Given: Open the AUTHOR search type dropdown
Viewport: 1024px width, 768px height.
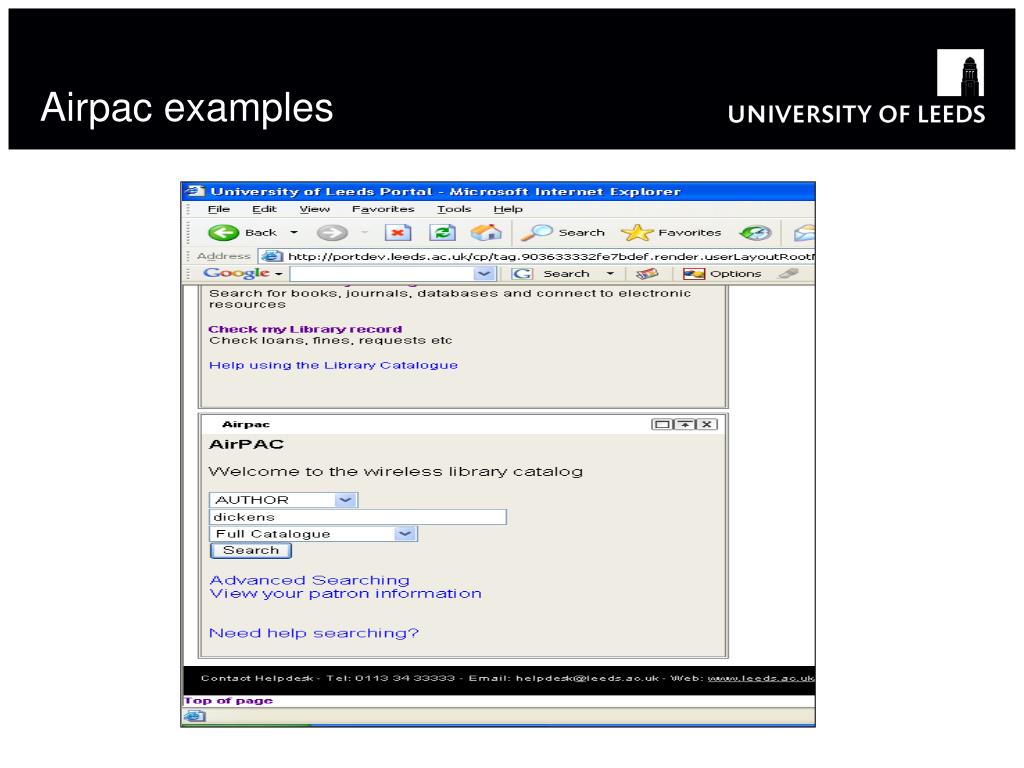Looking at the screenshot, I should (345, 500).
